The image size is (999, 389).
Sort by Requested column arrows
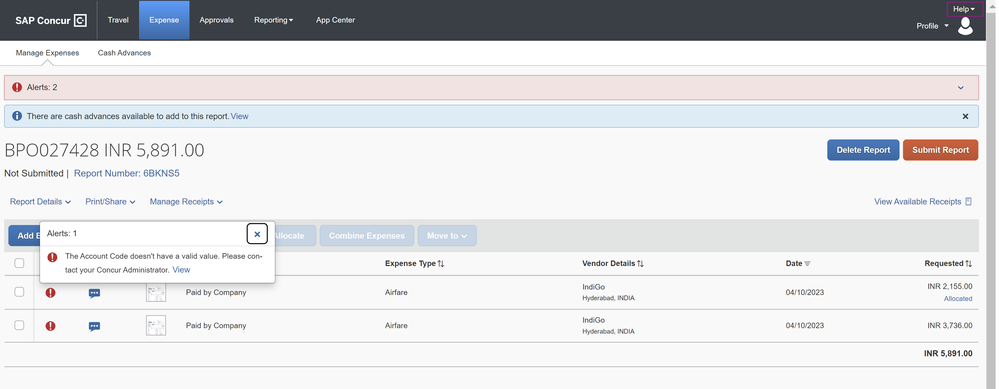tap(969, 264)
